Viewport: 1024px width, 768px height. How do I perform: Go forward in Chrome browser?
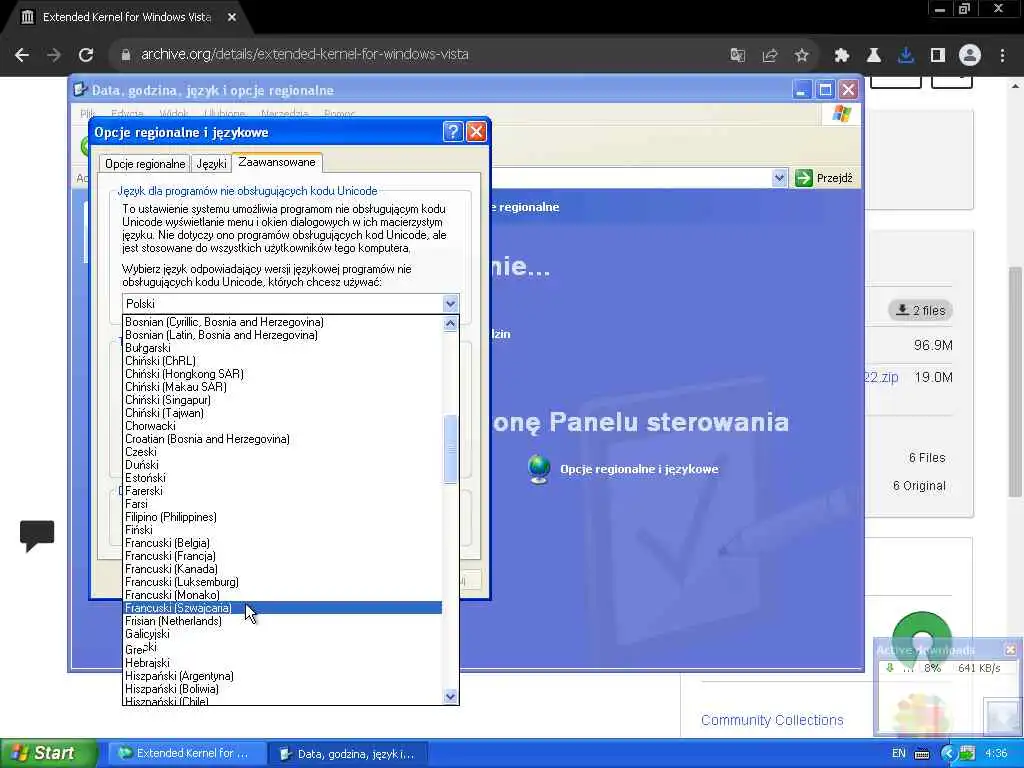tap(54, 55)
